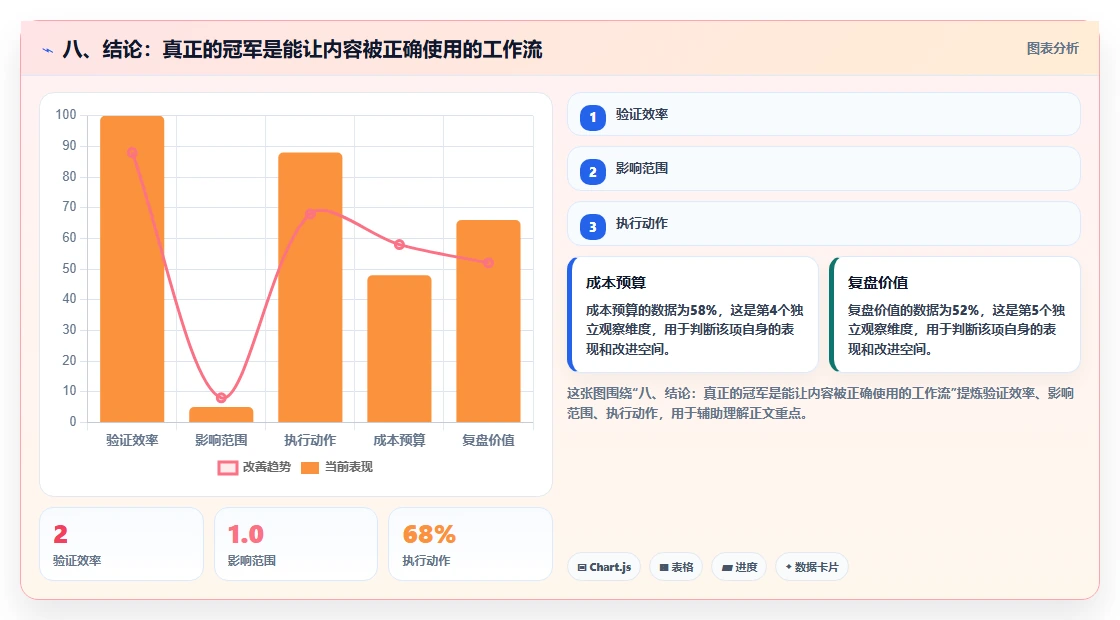
Task: Select the 表格 tag
Action: [x=676, y=567]
